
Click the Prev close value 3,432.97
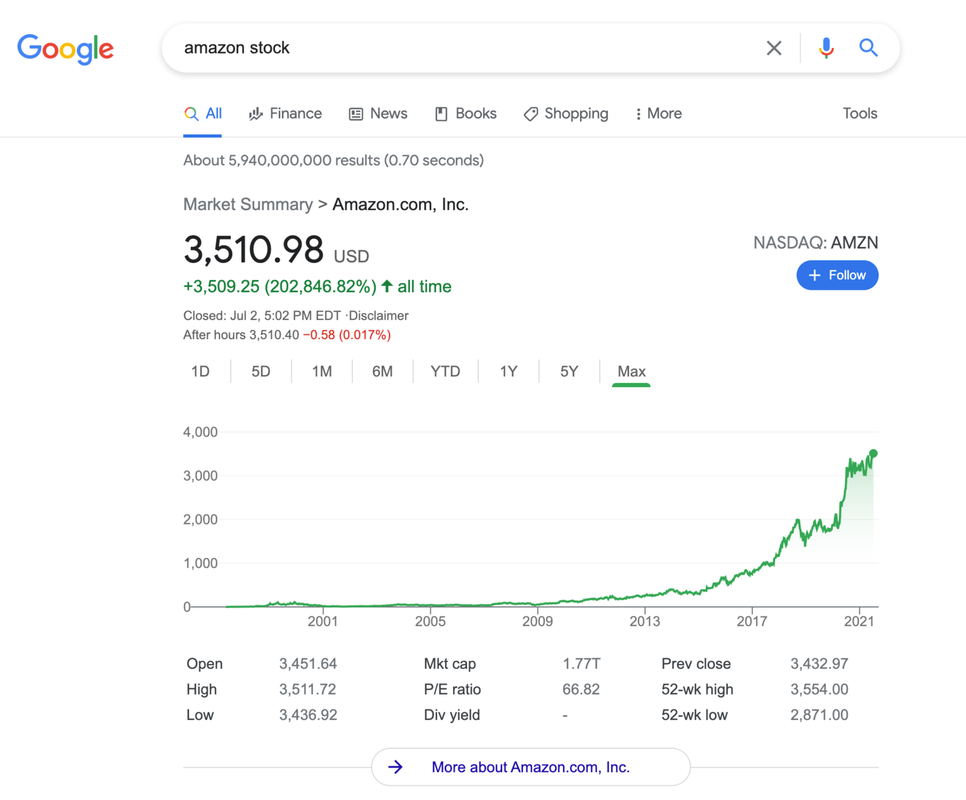pos(819,664)
